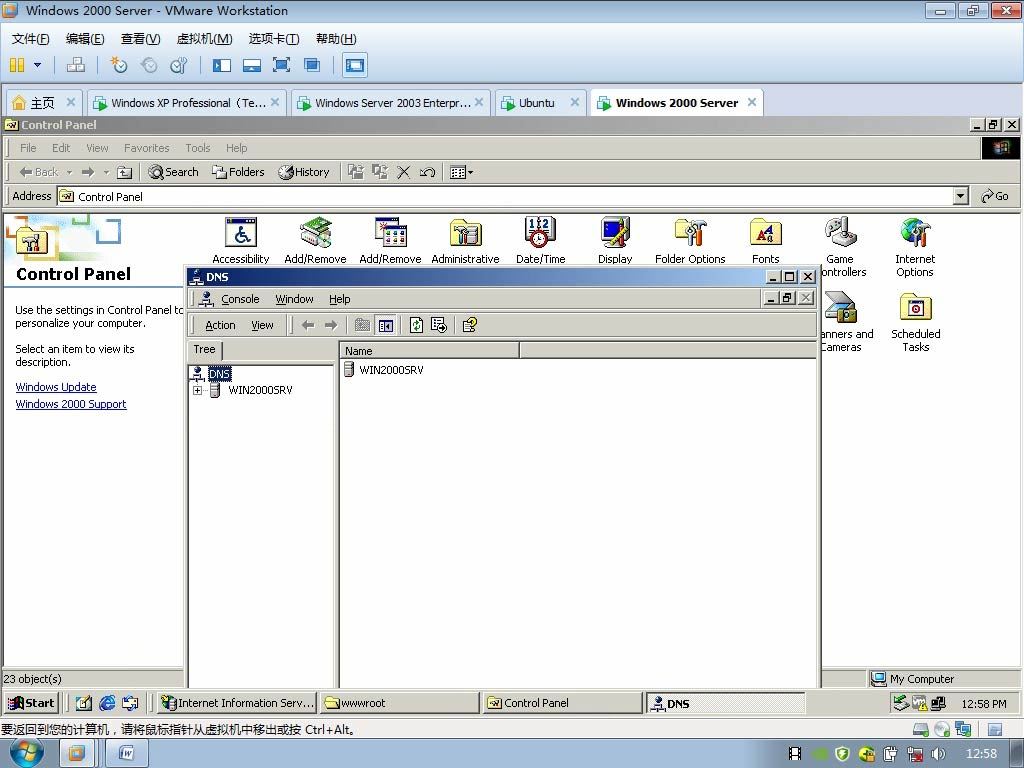
Task: Open Address bar dropdown arrow
Action: click(x=960, y=196)
